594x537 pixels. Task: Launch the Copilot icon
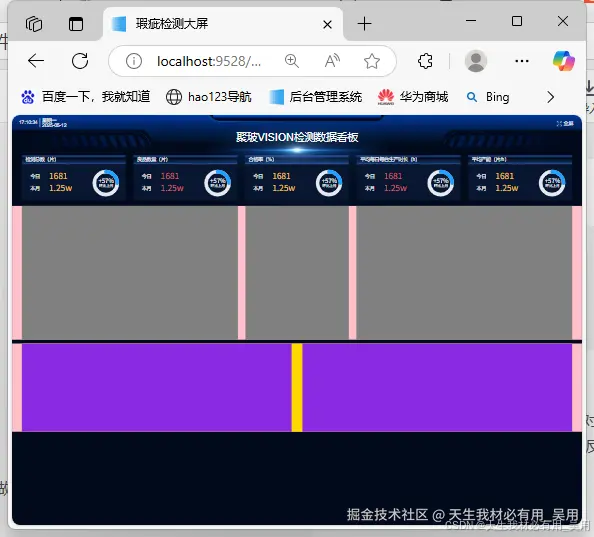pyautogui.click(x=564, y=61)
